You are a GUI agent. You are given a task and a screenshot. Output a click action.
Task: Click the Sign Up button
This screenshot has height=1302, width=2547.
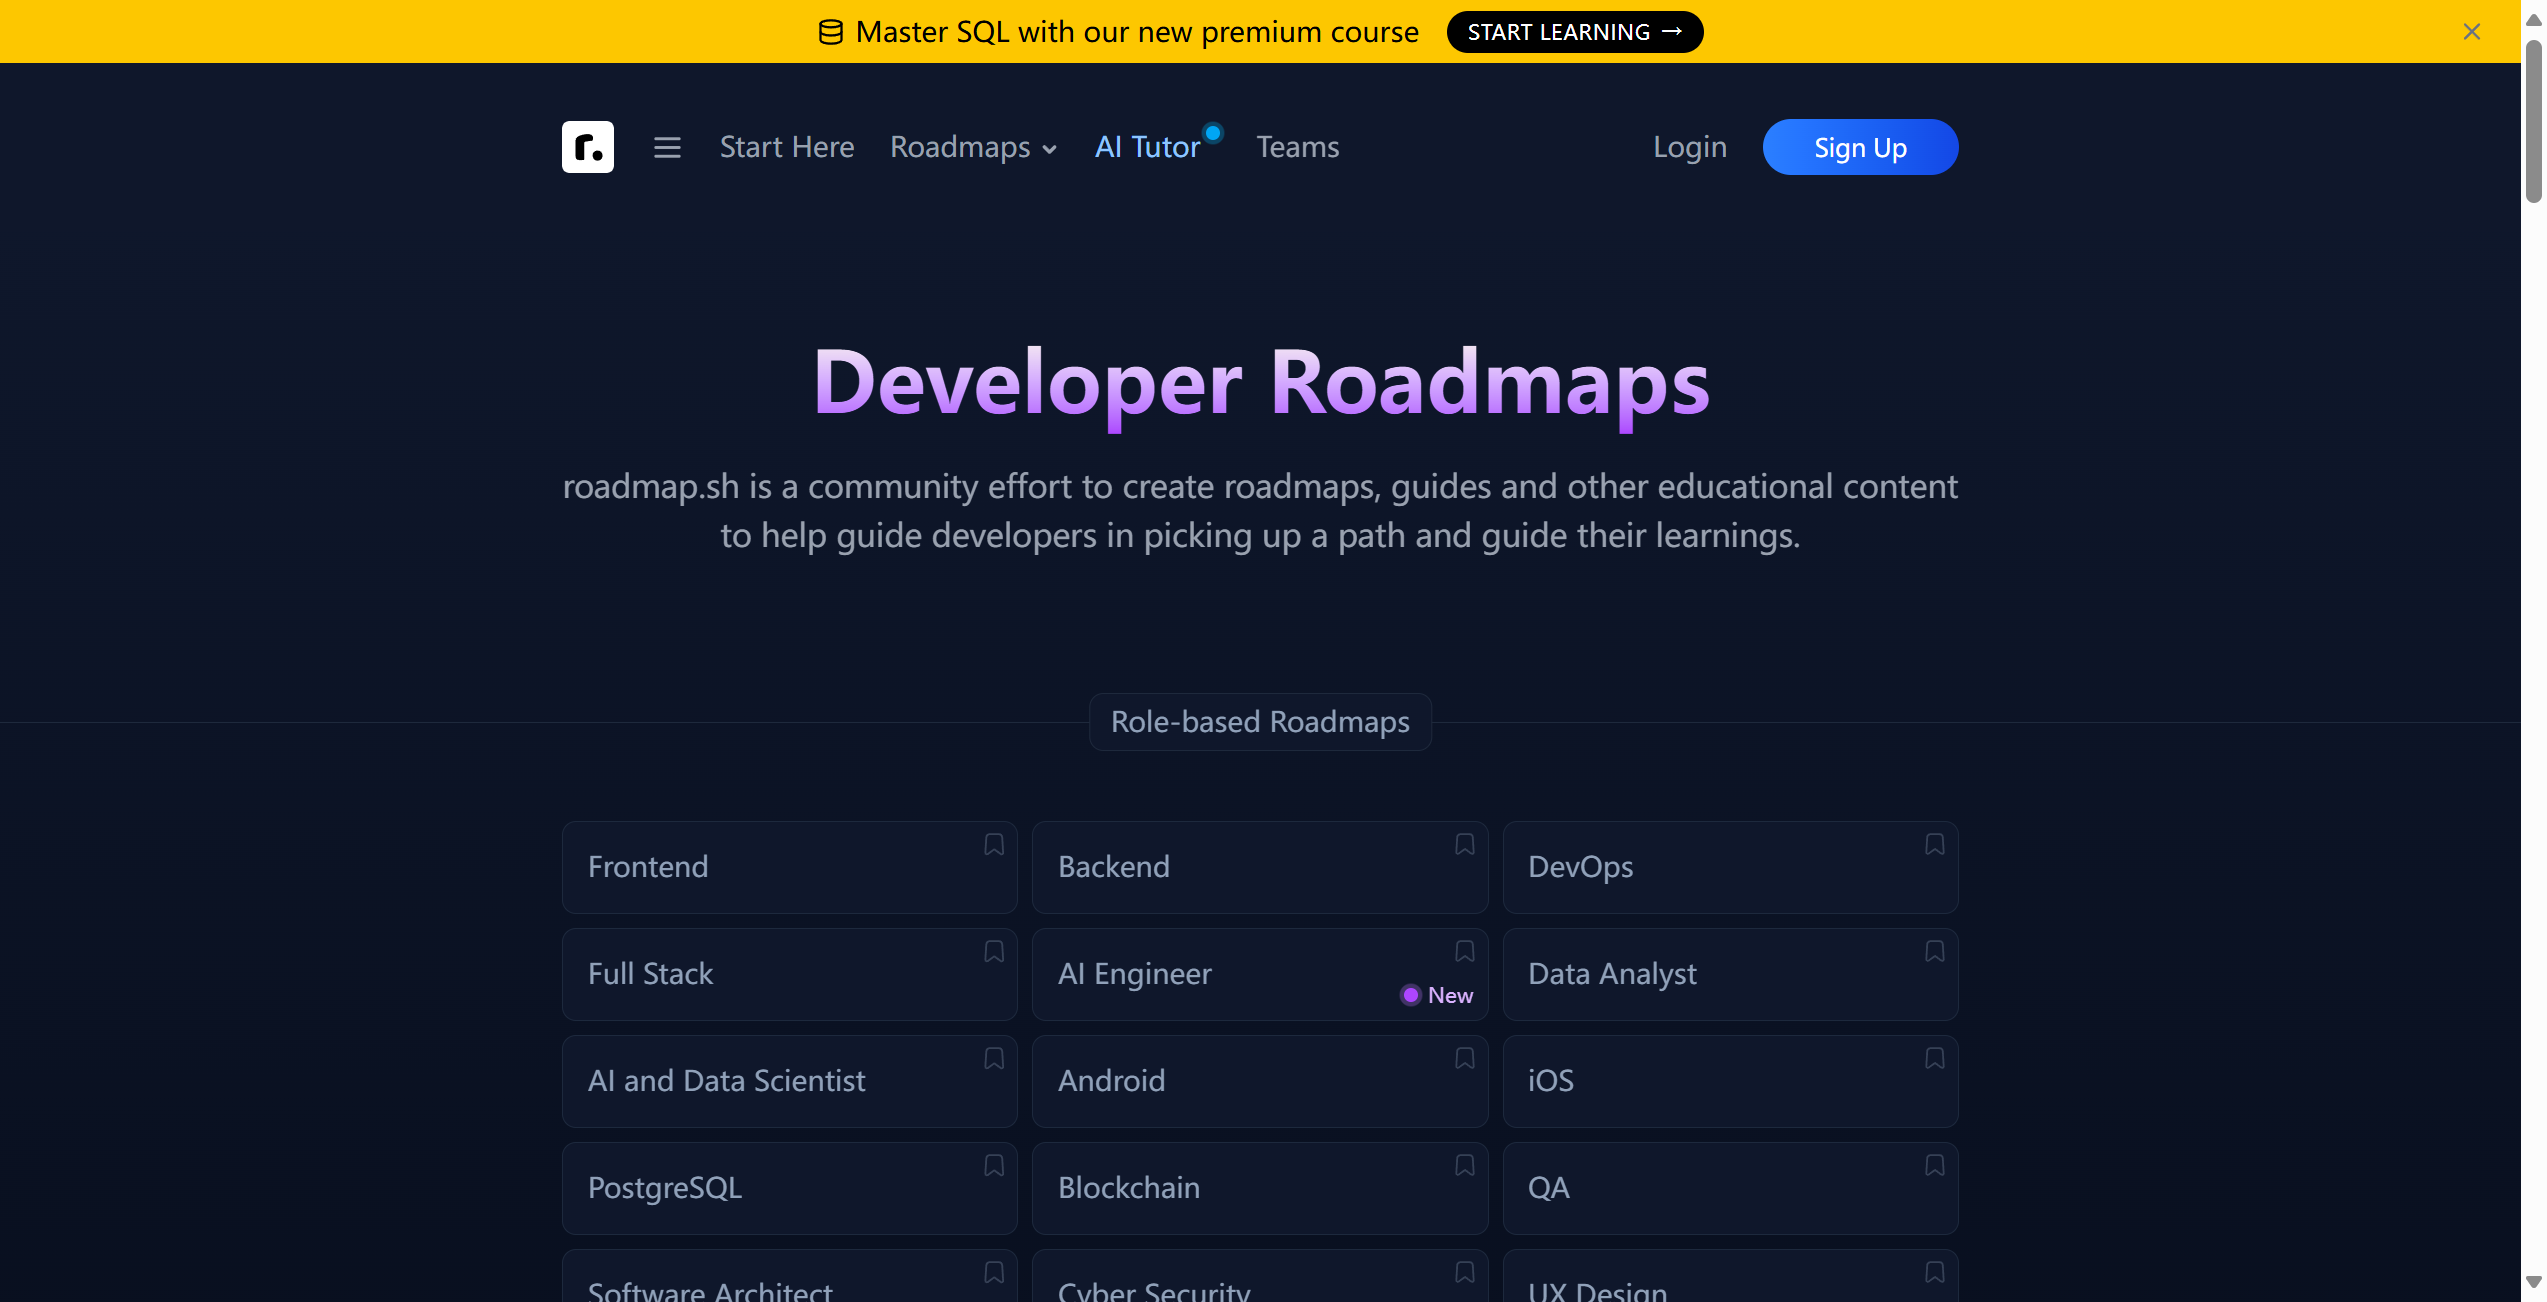[x=1859, y=147]
